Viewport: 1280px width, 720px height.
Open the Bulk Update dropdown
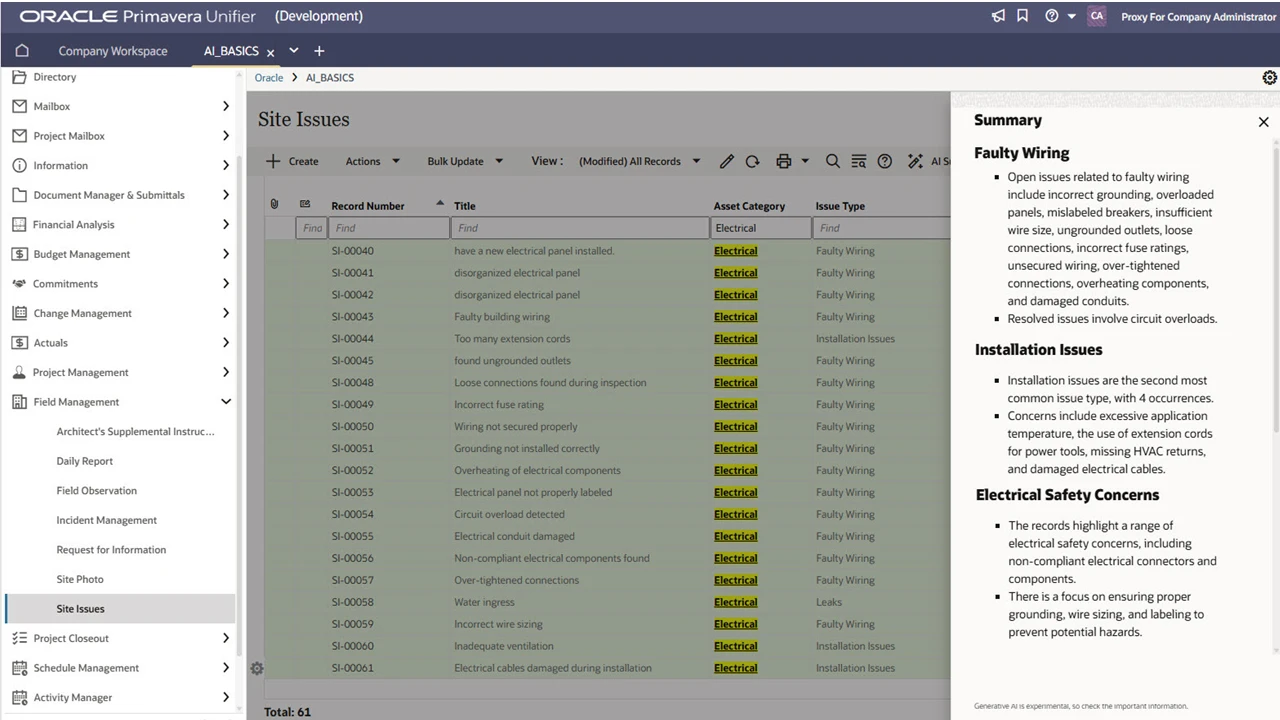coord(464,161)
